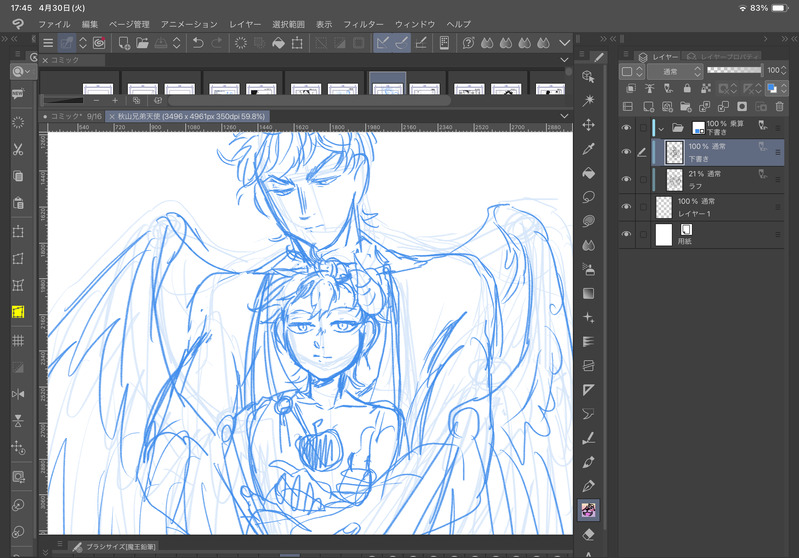Select the Fill bucket tool in tool palette
Viewport: 799px width, 558px height.
pos(588,173)
